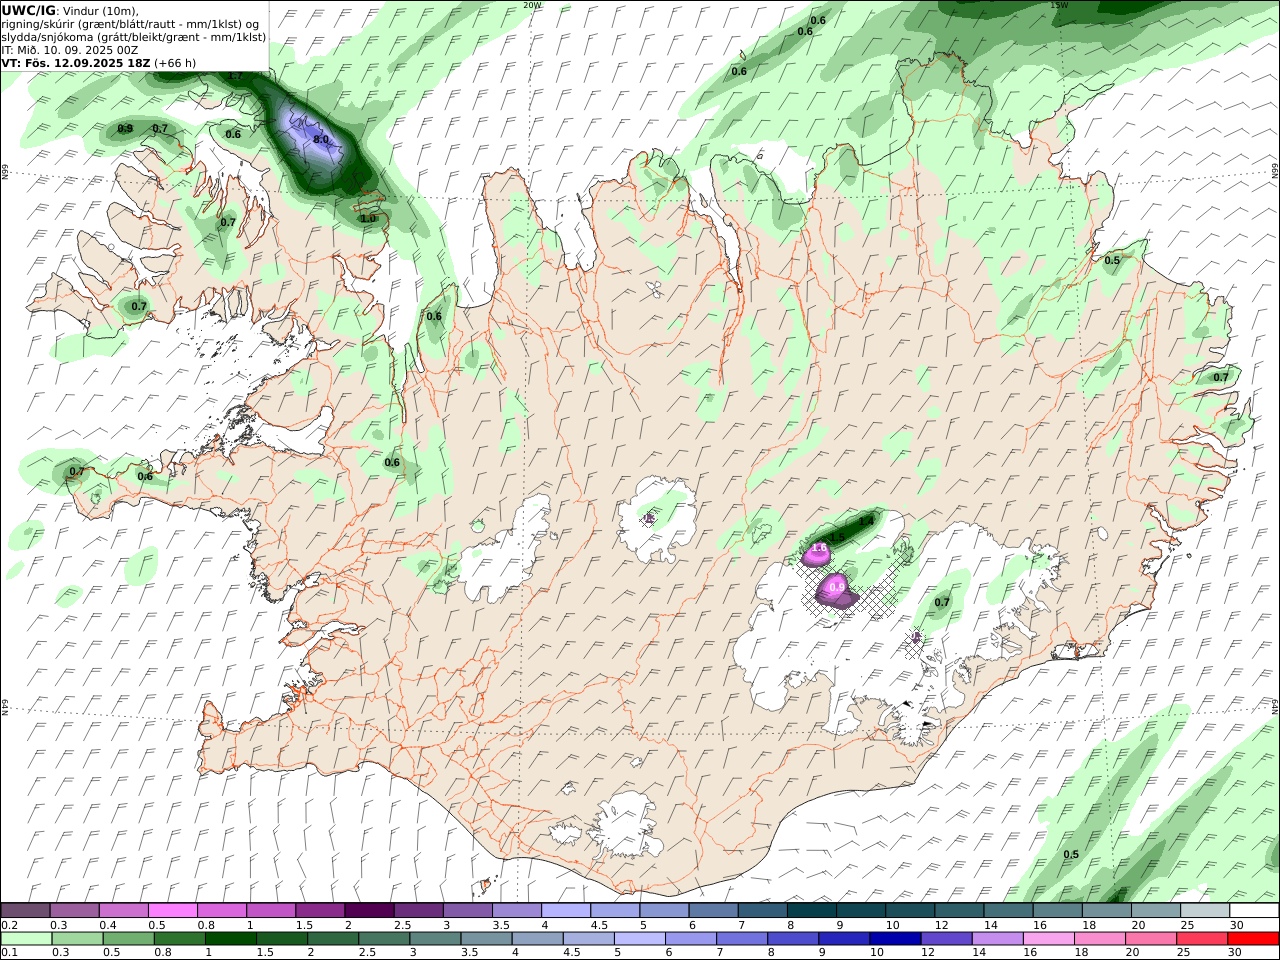Click the '0.2' tick label of the snow scale

9,925
